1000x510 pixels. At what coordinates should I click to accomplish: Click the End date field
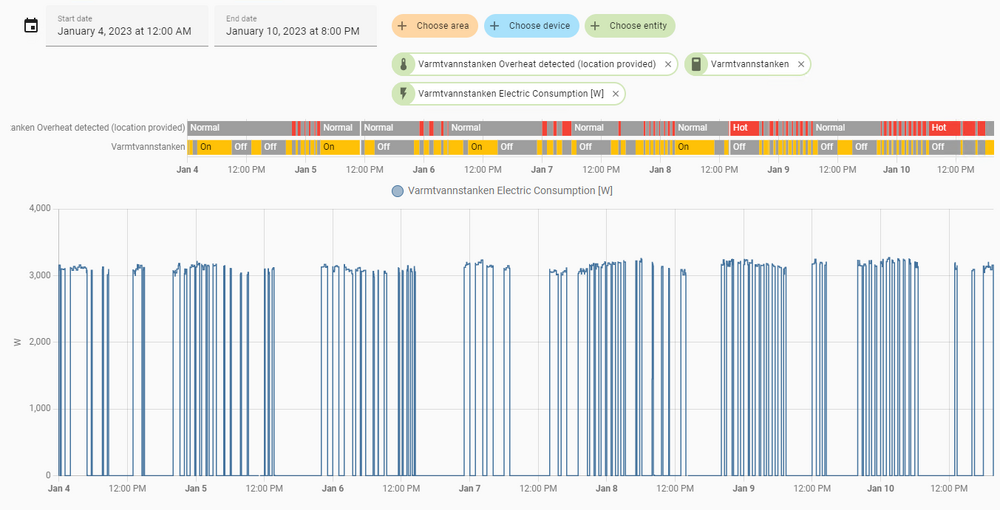pos(295,26)
